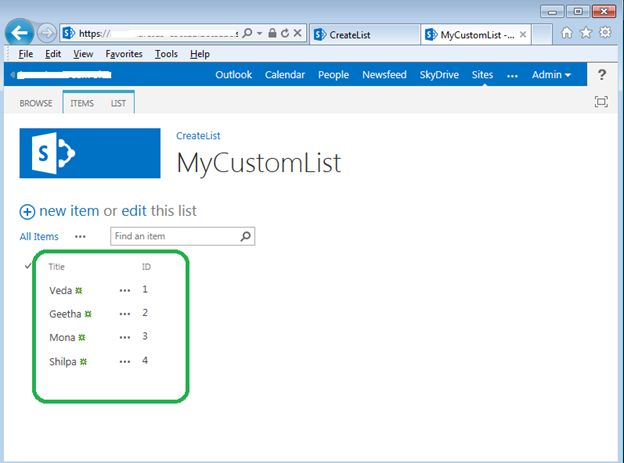Open People in suite bar
The image size is (624, 463).
[x=333, y=75]
